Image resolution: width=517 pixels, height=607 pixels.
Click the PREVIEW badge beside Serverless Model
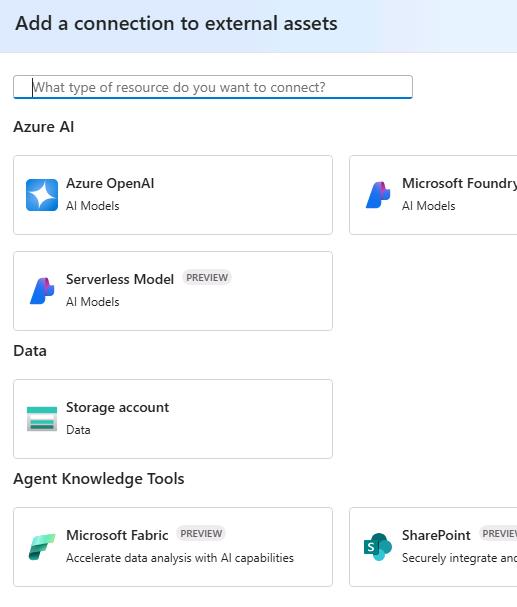(207, 278)
